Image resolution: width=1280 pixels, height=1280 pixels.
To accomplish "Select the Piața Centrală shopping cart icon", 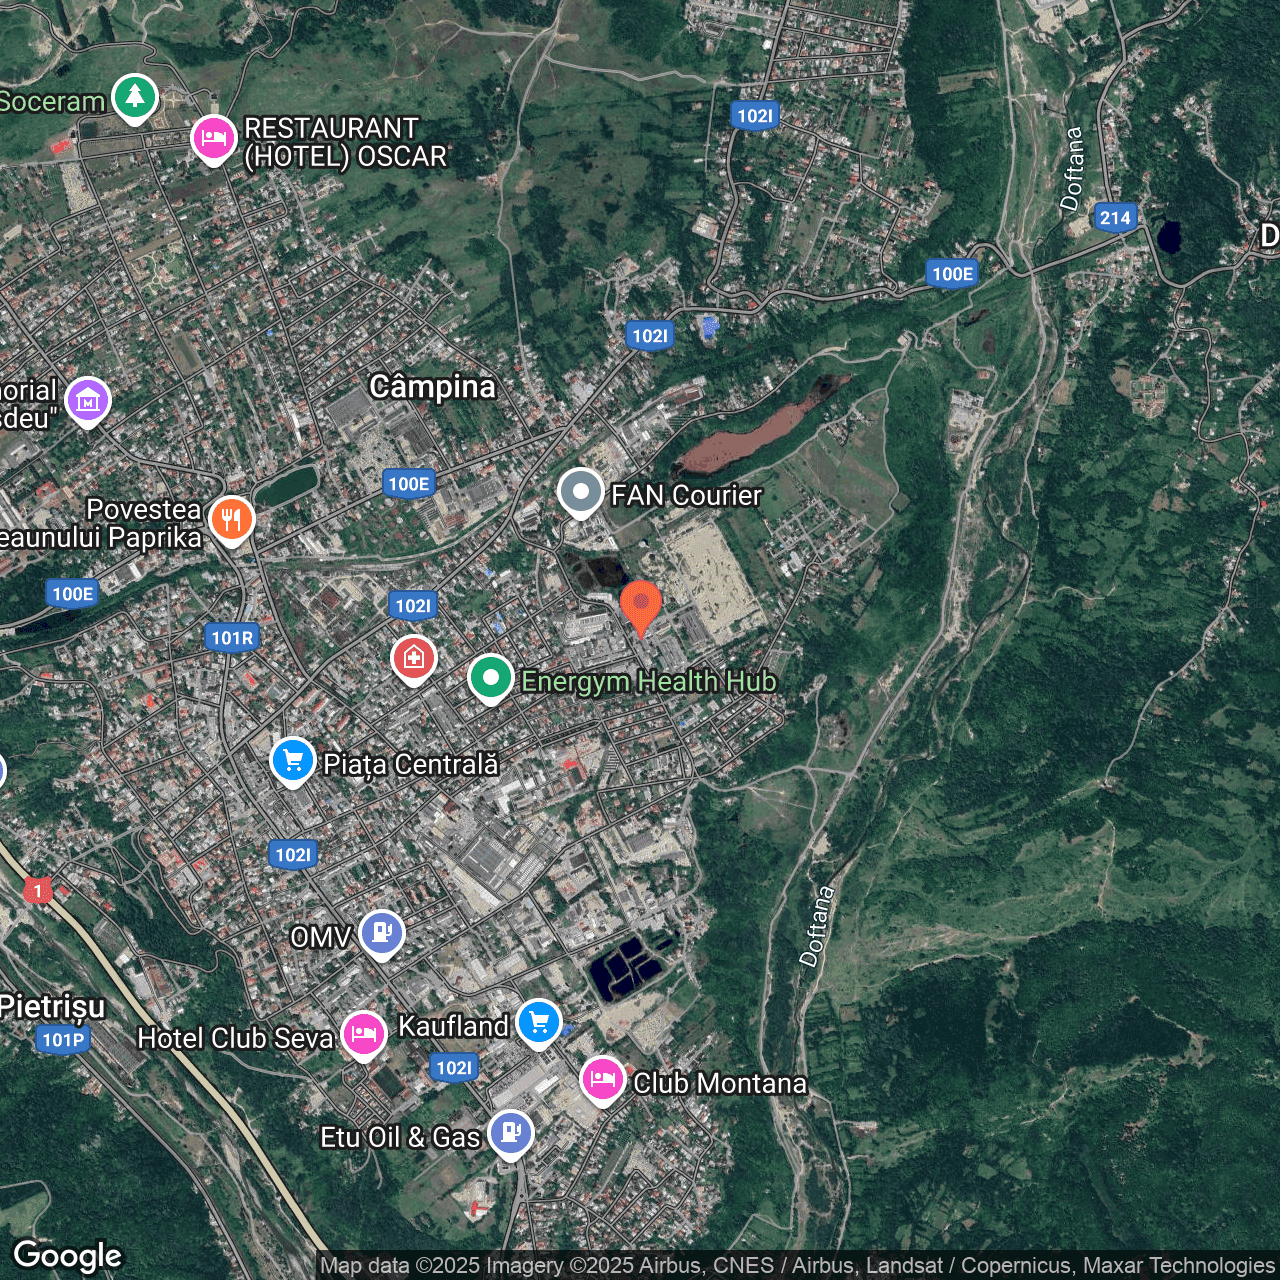I will (292, 760).
